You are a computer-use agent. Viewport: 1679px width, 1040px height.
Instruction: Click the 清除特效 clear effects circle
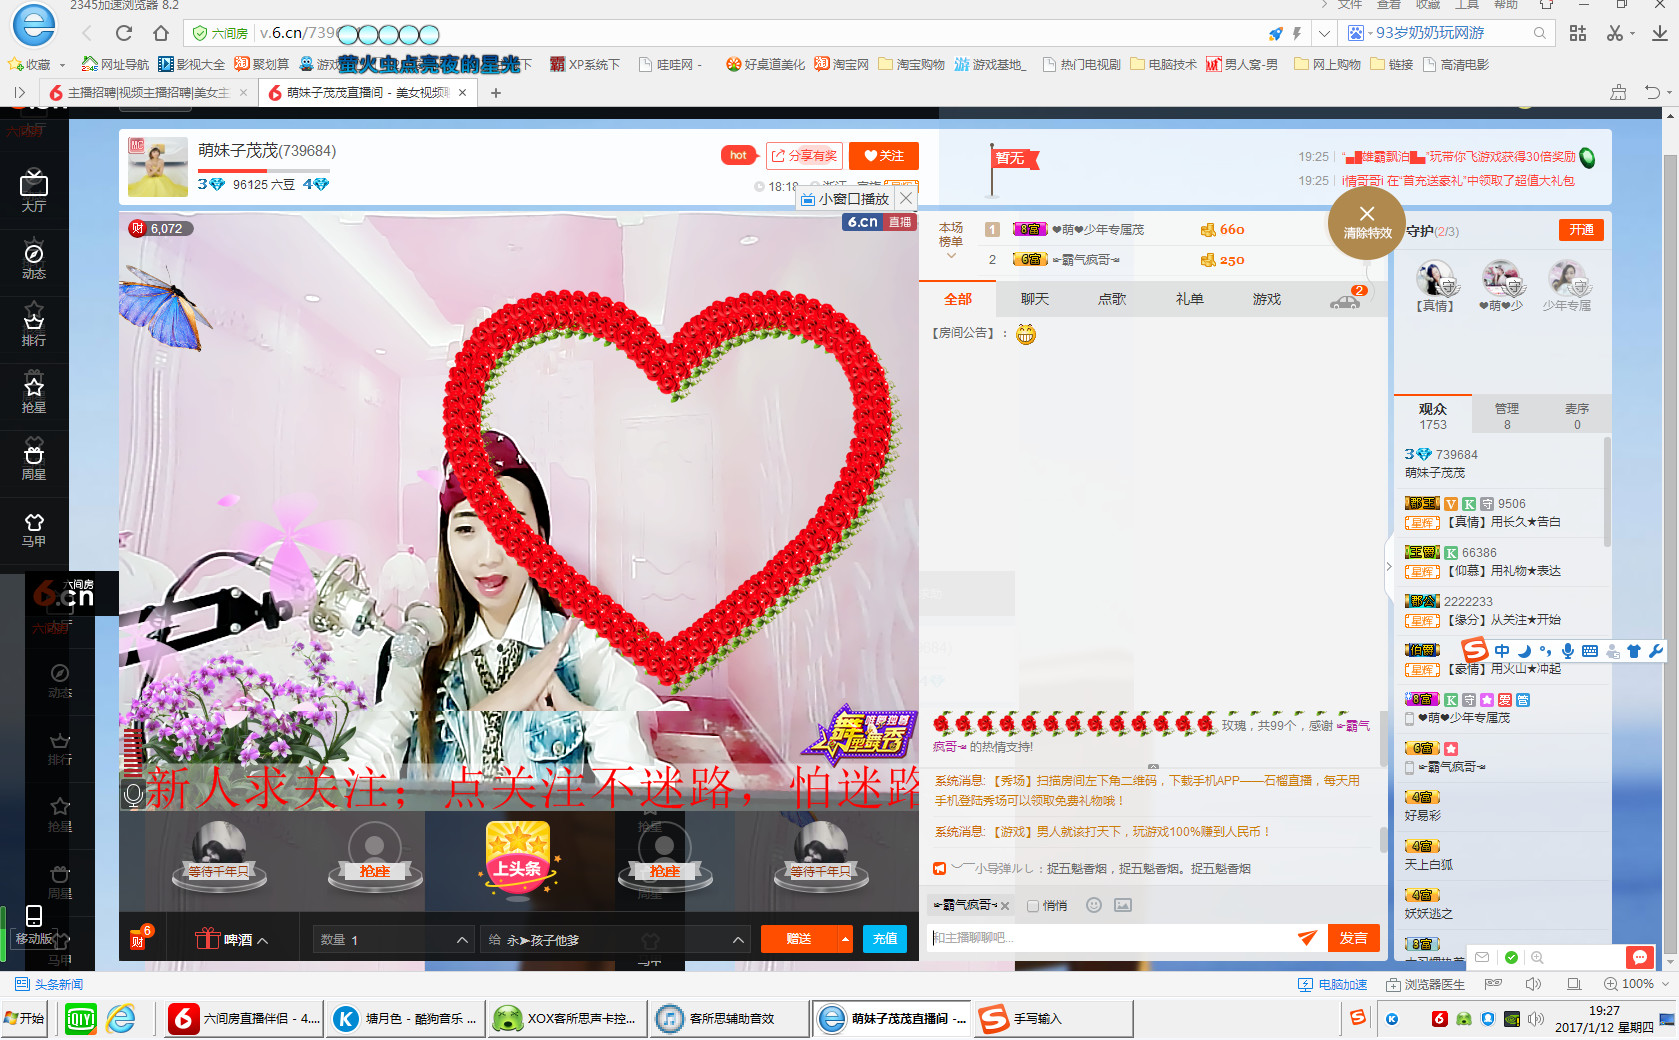pos(1367,221)
